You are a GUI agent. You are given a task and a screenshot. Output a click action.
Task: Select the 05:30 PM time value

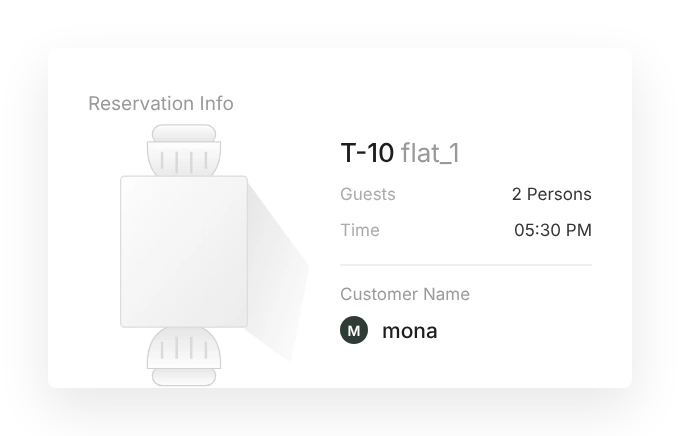[x=553, y=230]
